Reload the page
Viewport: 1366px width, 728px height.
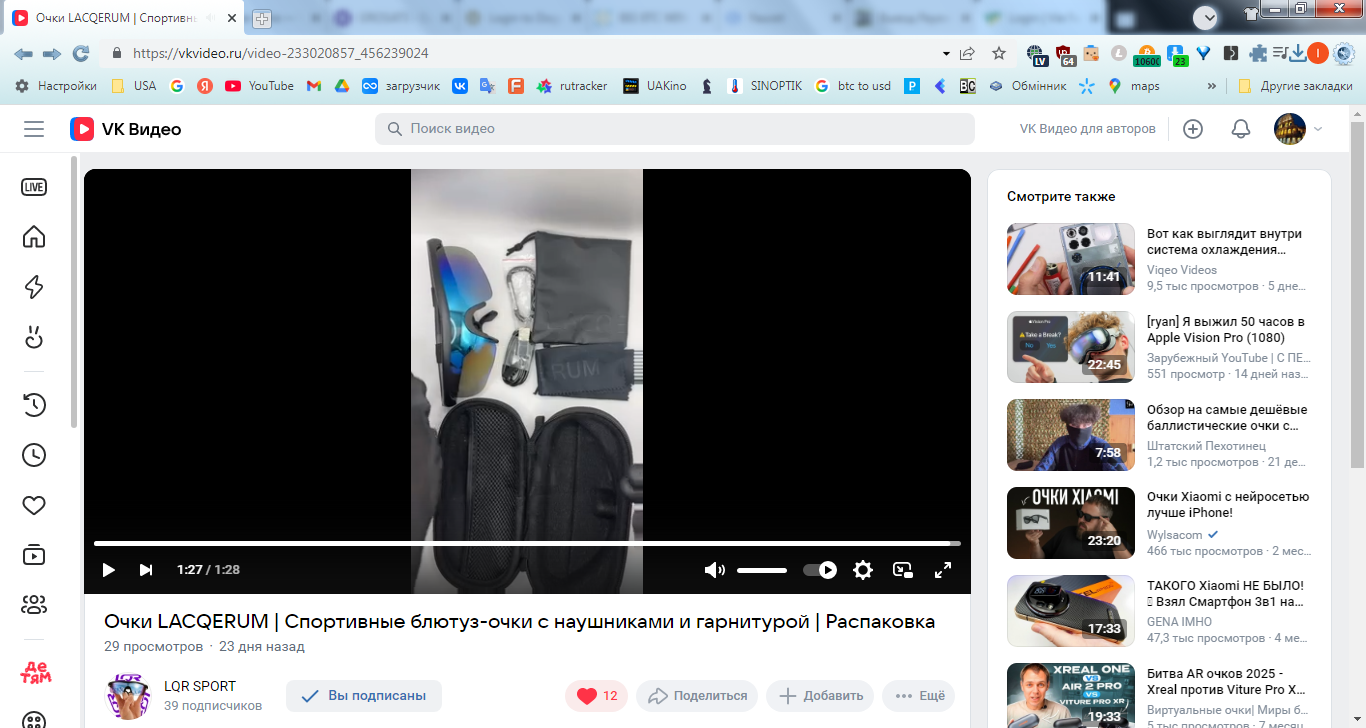[x=81, y=53]
